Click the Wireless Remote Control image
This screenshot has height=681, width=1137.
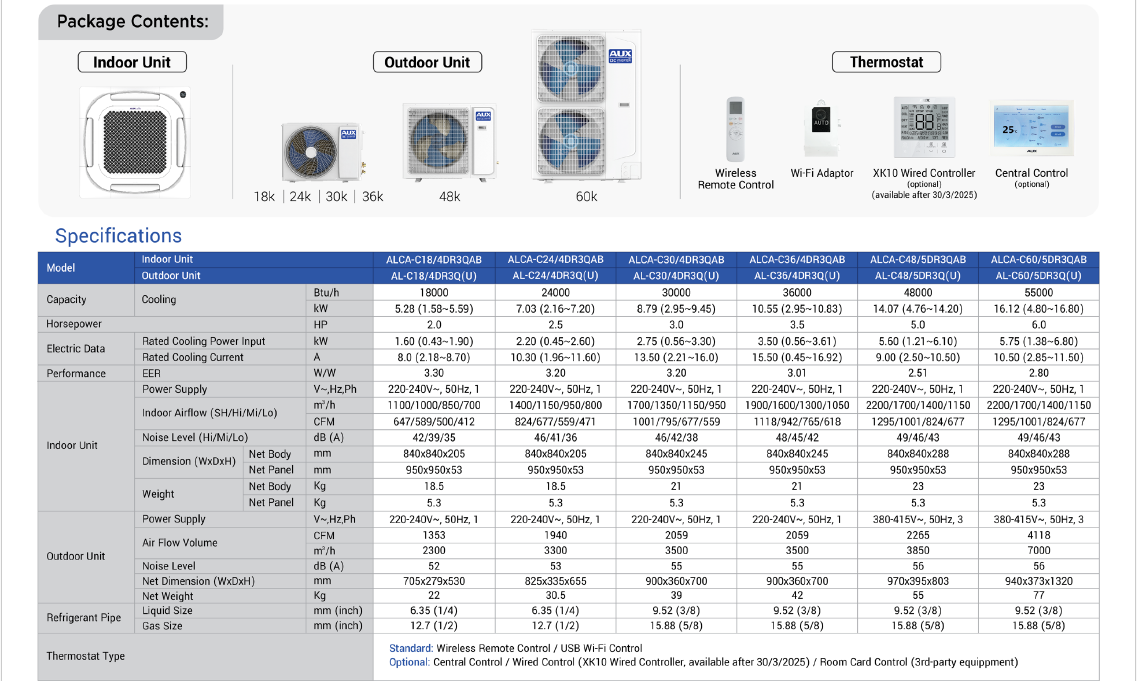(736, 128)
